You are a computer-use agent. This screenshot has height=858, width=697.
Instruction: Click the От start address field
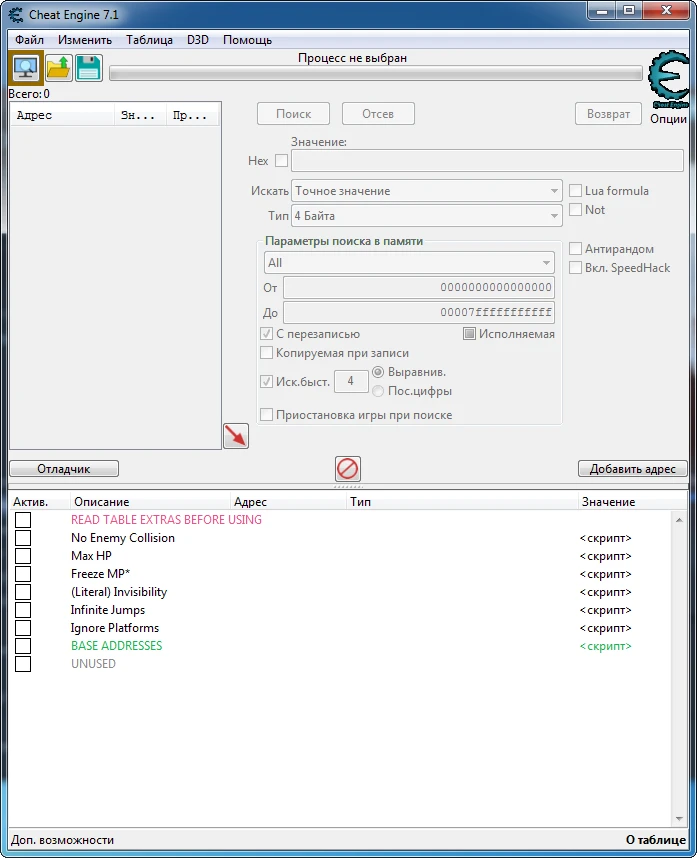coord(419,287)
